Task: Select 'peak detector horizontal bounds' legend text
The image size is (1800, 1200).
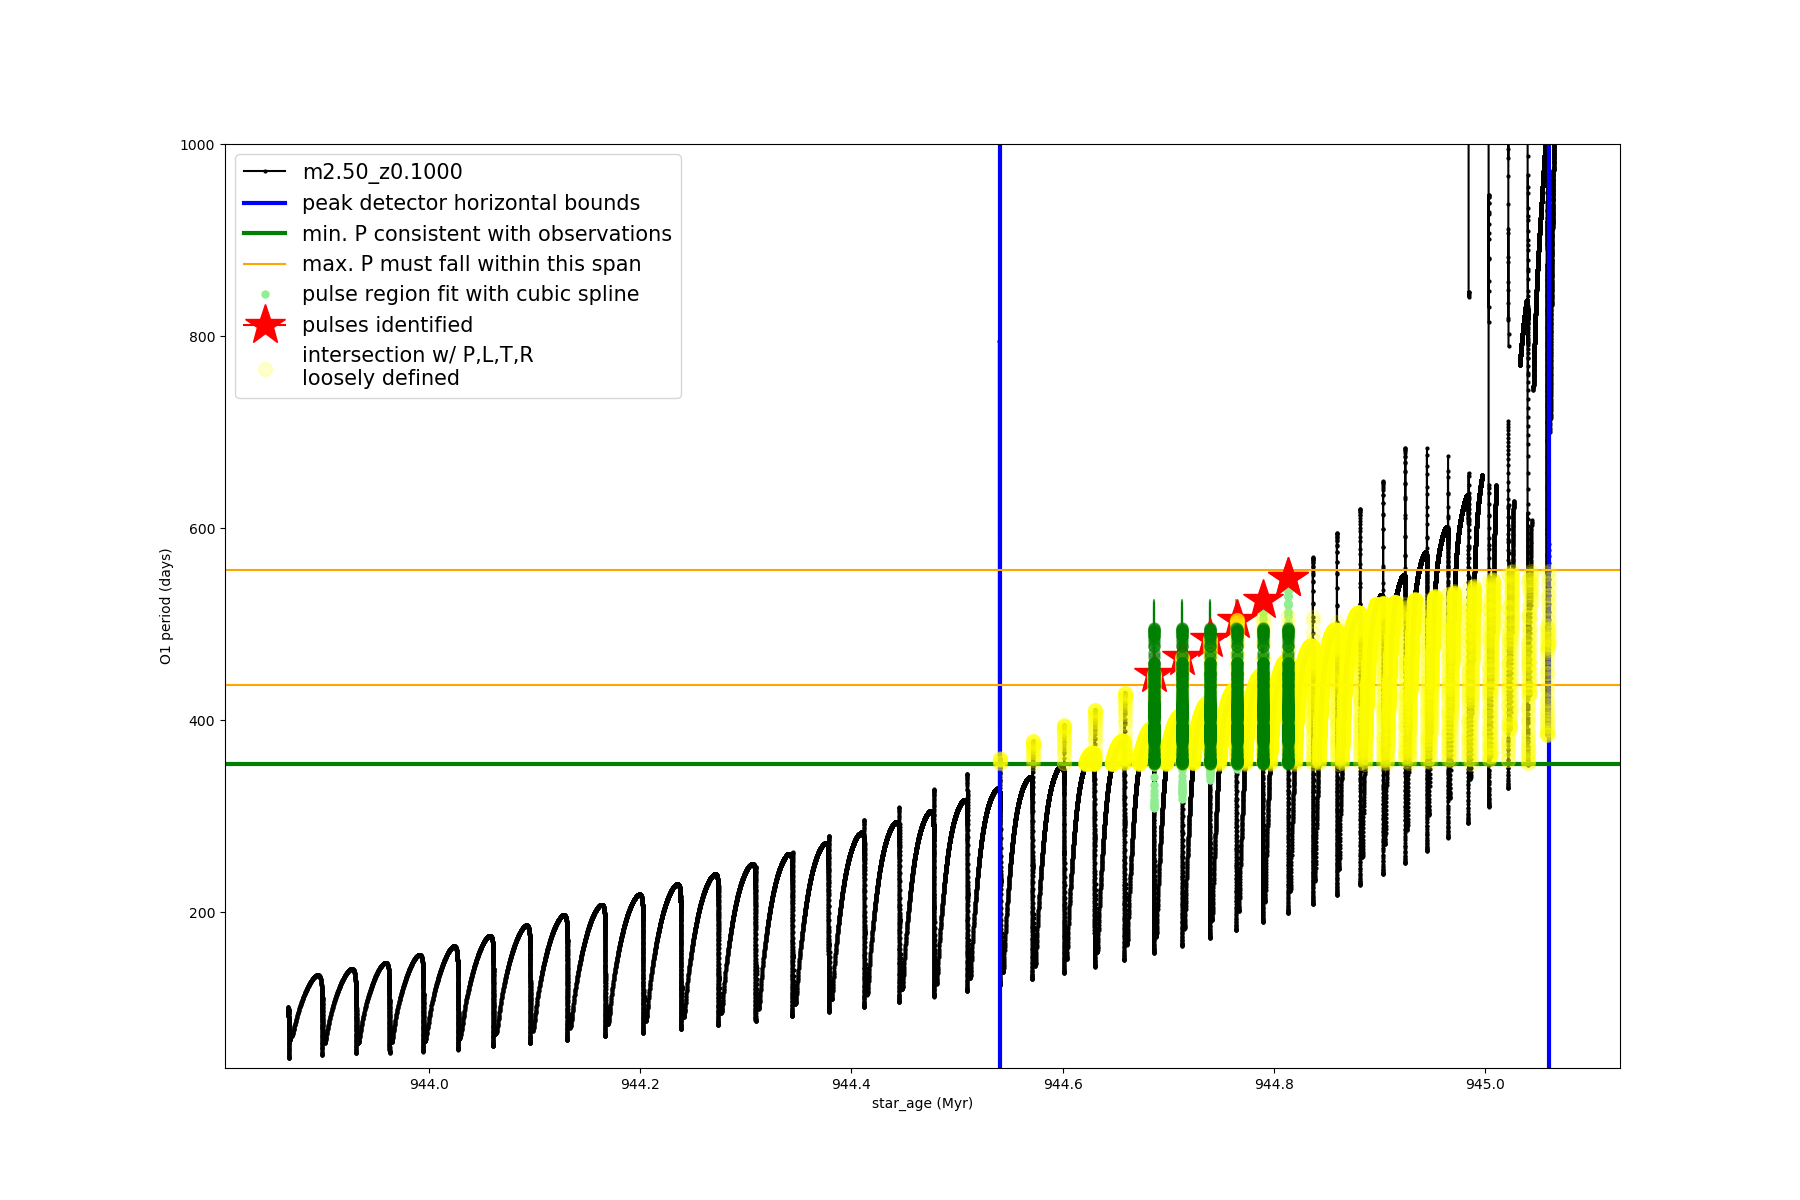Action: click(x=470, y=203)
